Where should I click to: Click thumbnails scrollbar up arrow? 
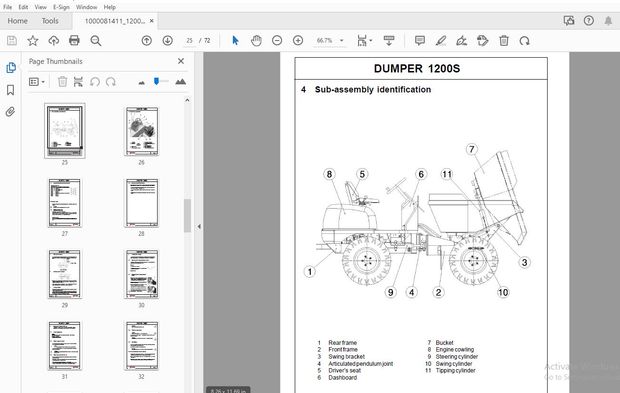187,100
